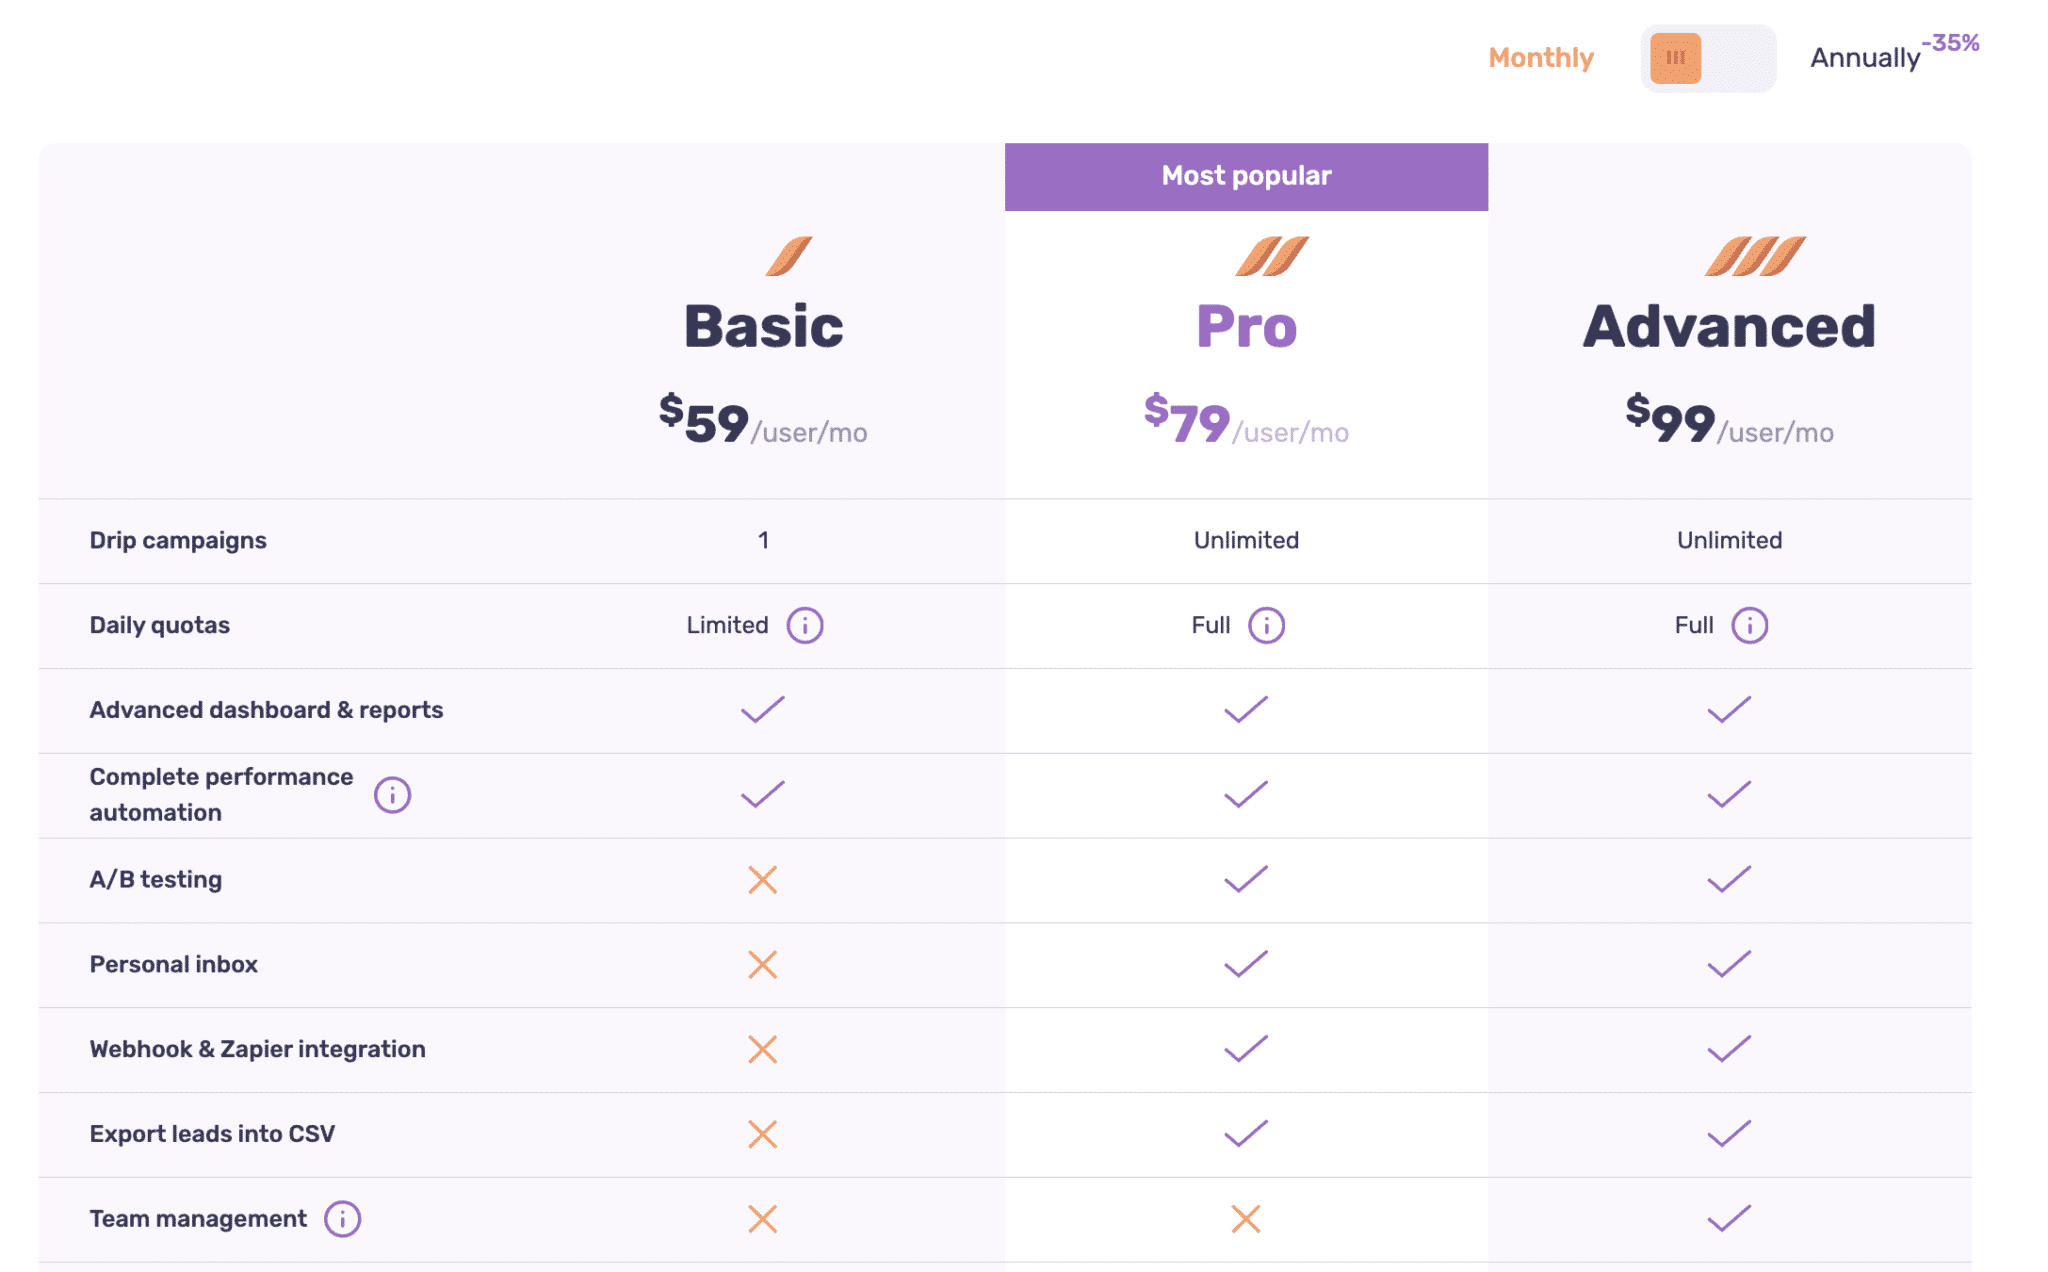Viewport: 2048px width, 1272px height.
Task: Click the -35% annual discount badge
Action: click(x=1950, y=43)
